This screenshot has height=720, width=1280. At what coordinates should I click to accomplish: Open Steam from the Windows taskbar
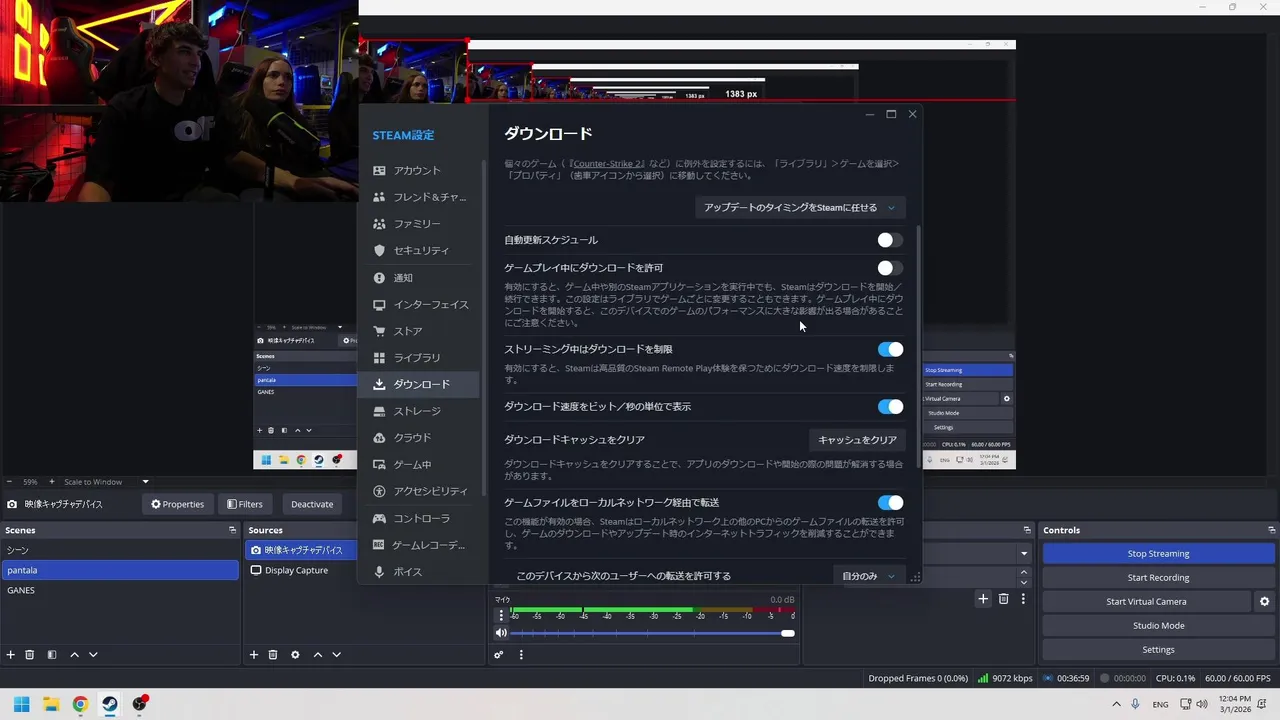coord(110,704)
